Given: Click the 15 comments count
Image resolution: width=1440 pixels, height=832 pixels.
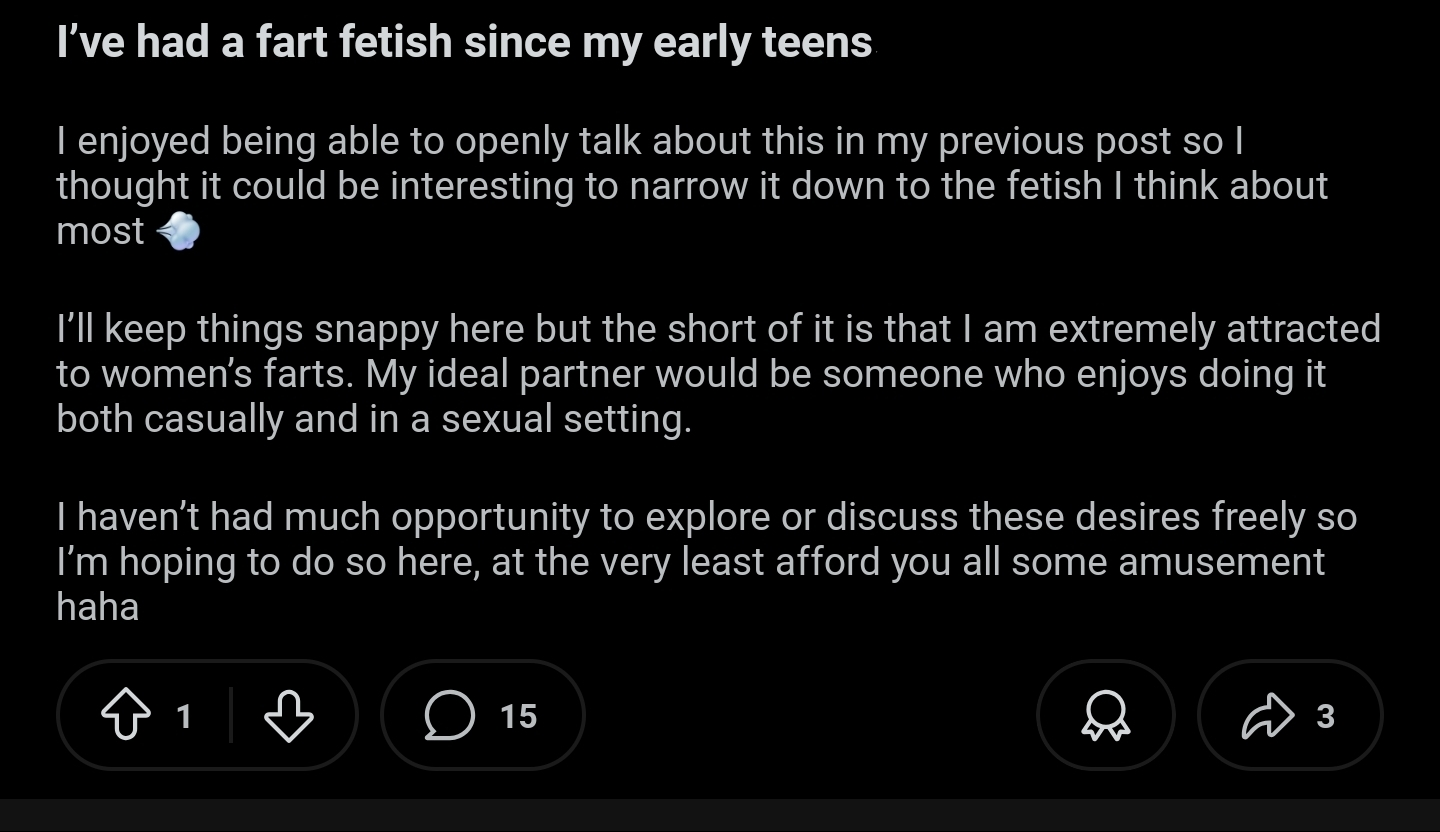Looking at the screenshot, I should click(x=518, y=716).
